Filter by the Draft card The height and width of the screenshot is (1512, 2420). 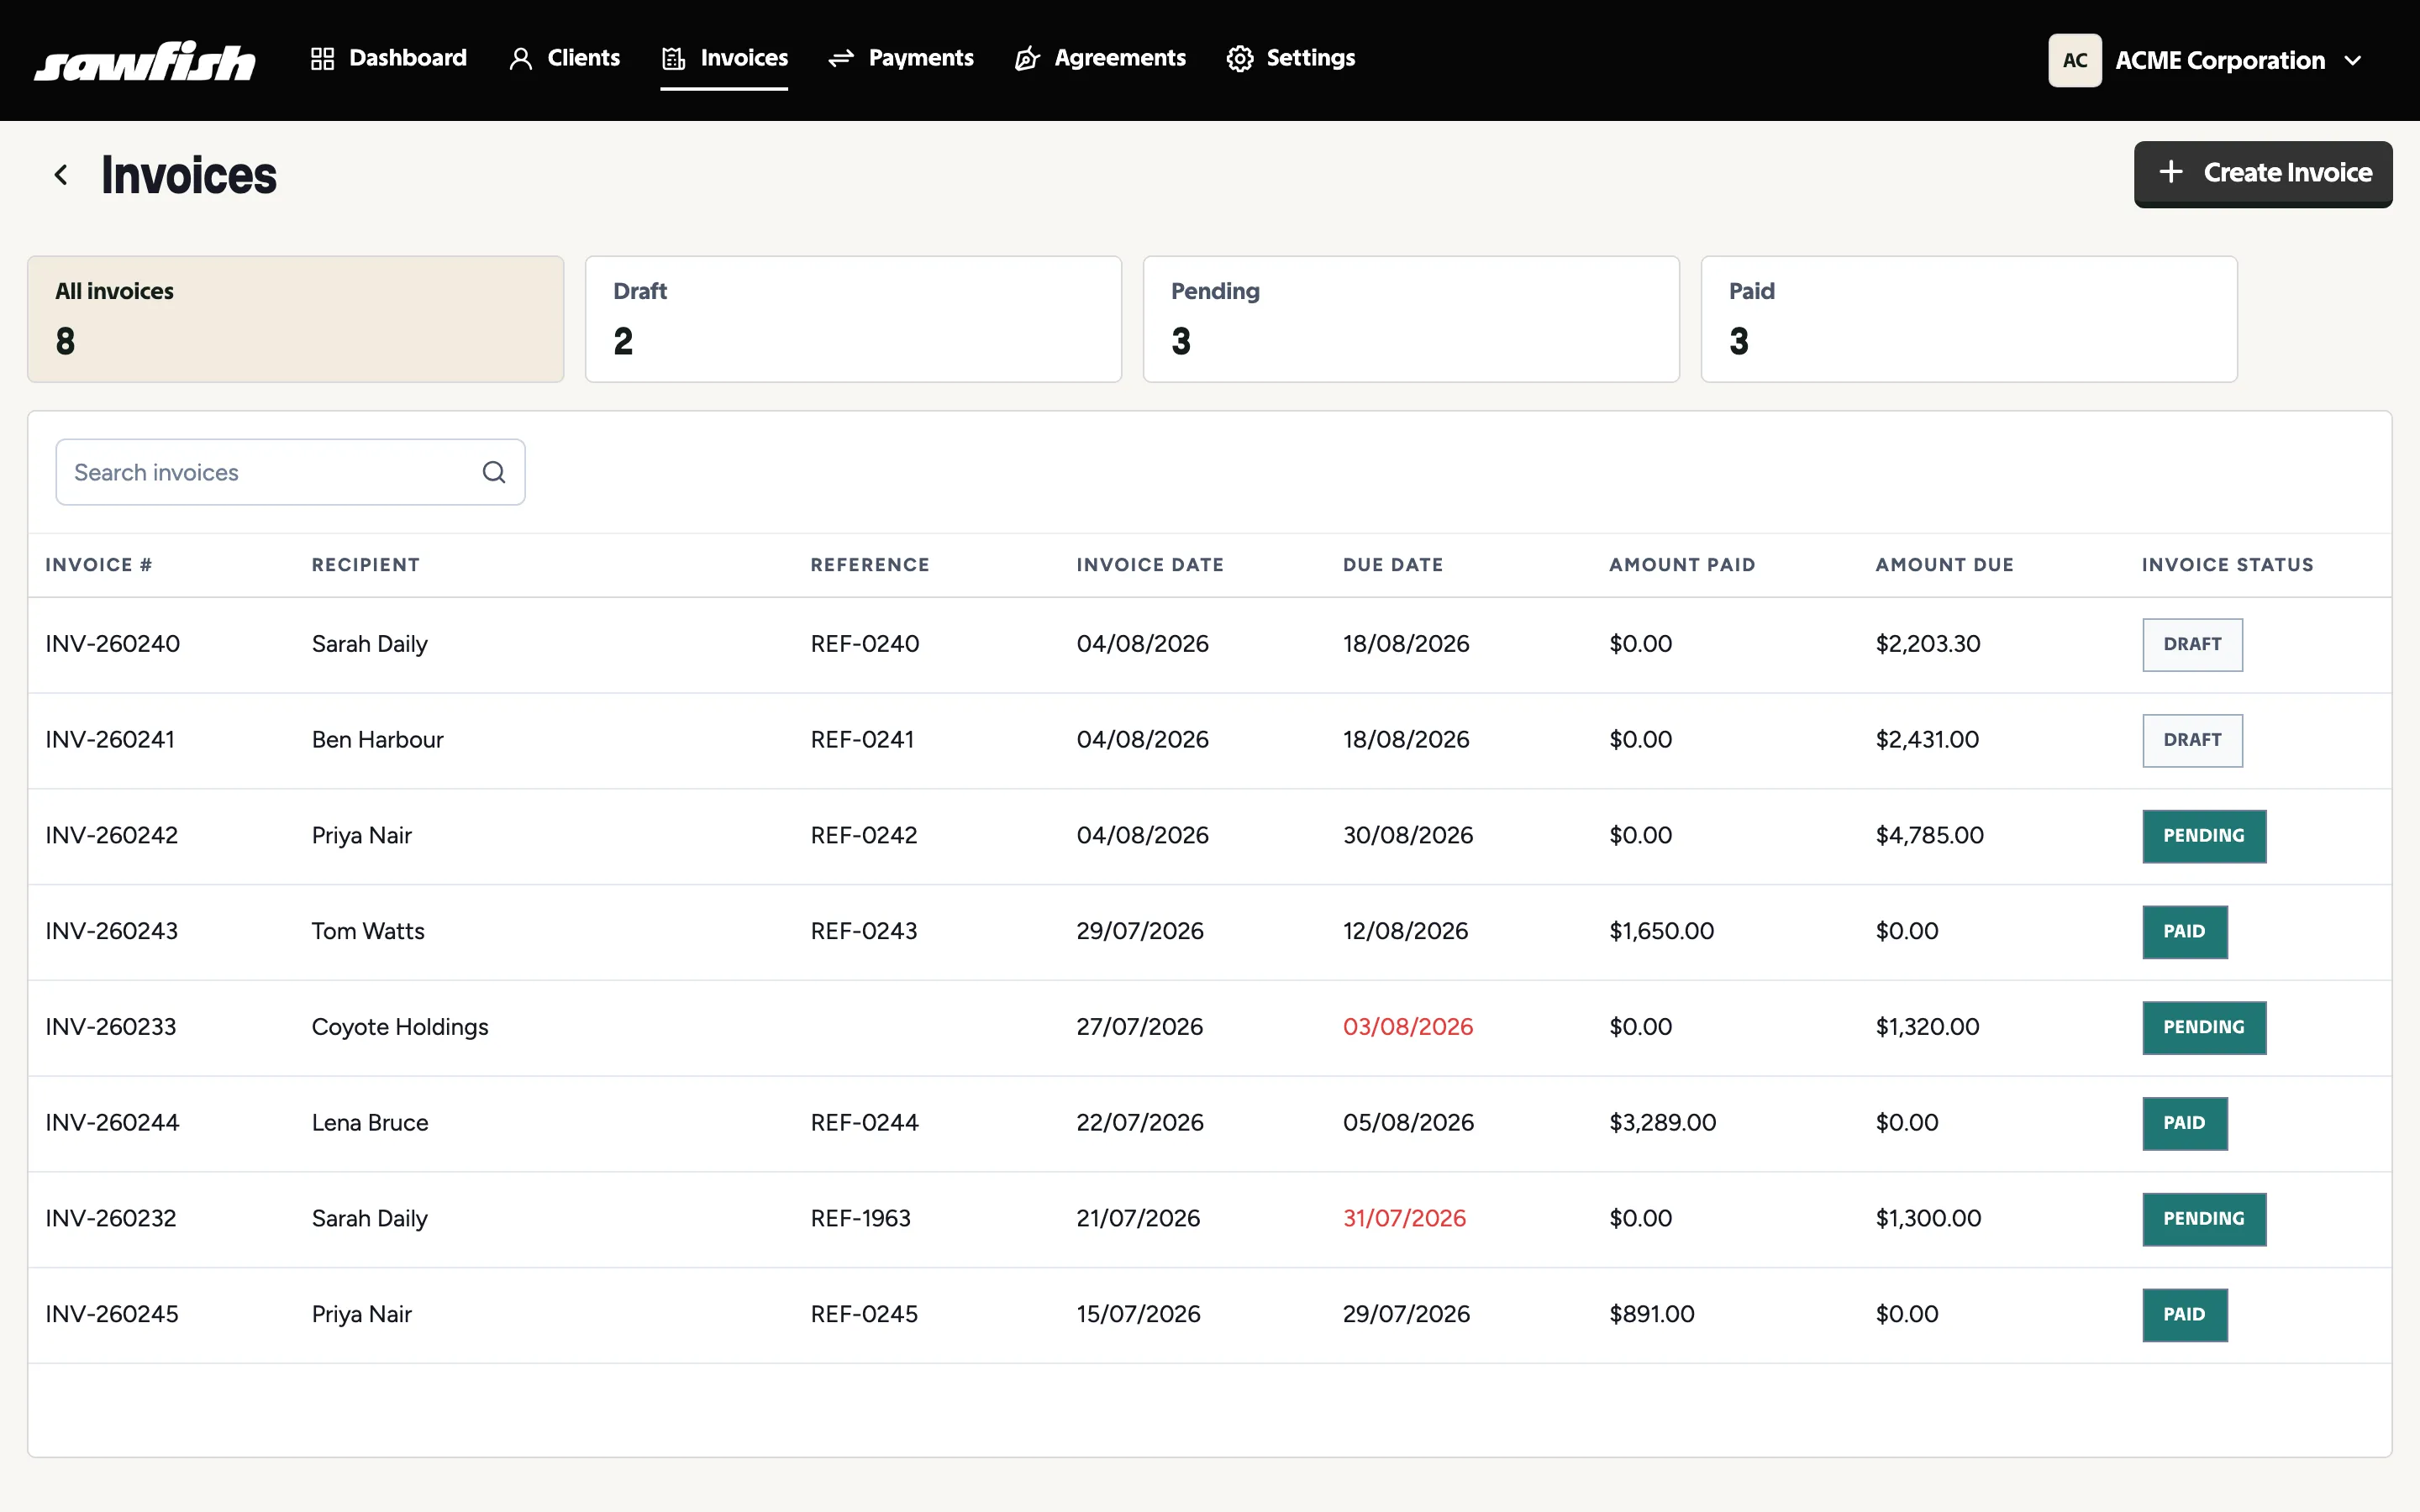(x=853, y=319)
